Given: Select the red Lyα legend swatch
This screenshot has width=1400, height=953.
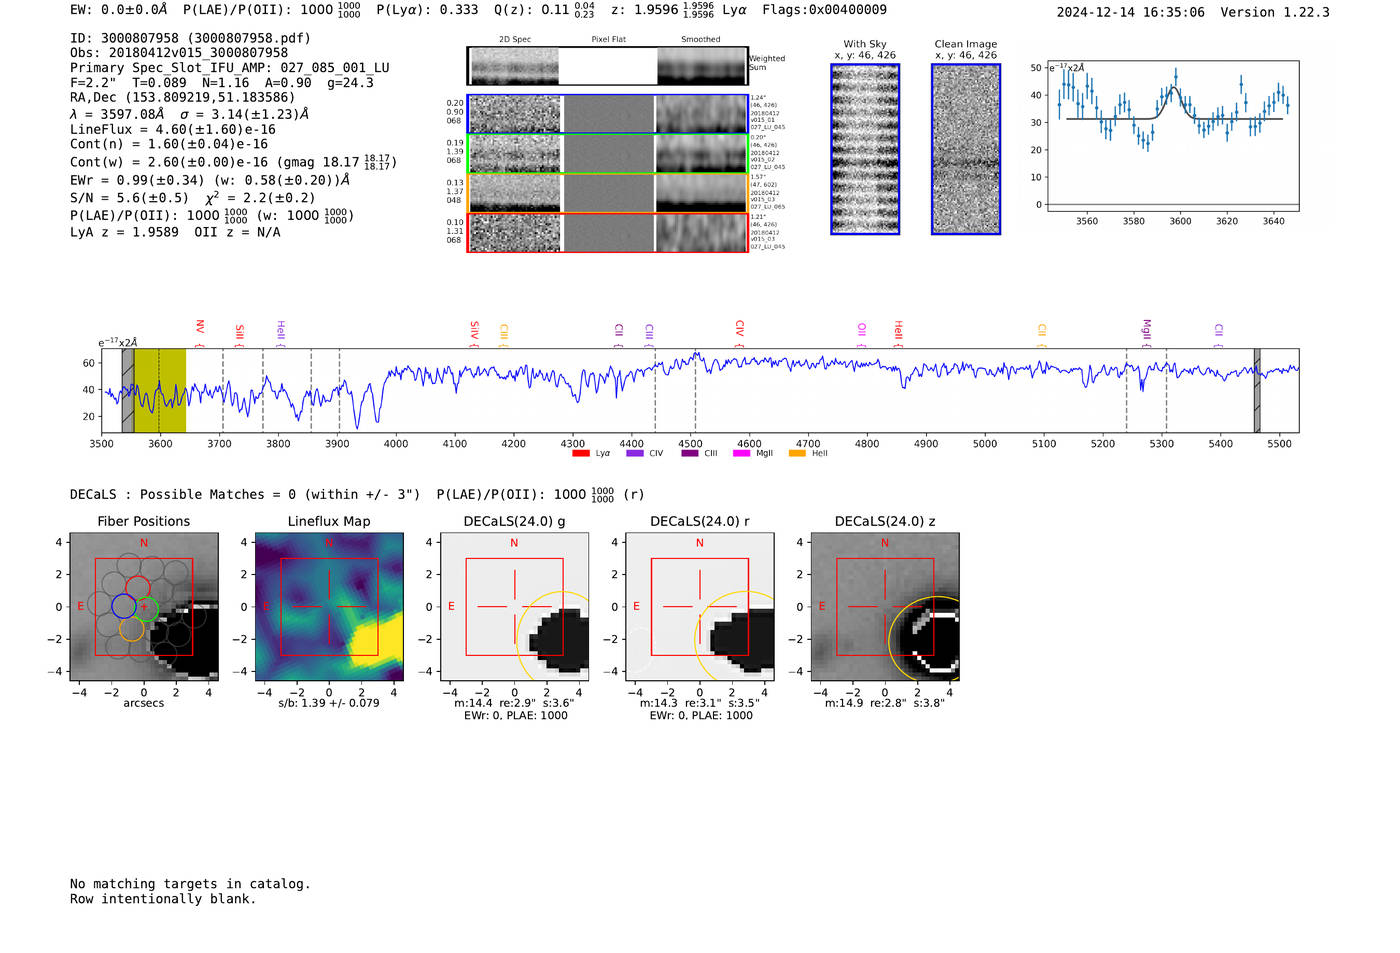Looking at the screenshot, I should tap(580, 453).
